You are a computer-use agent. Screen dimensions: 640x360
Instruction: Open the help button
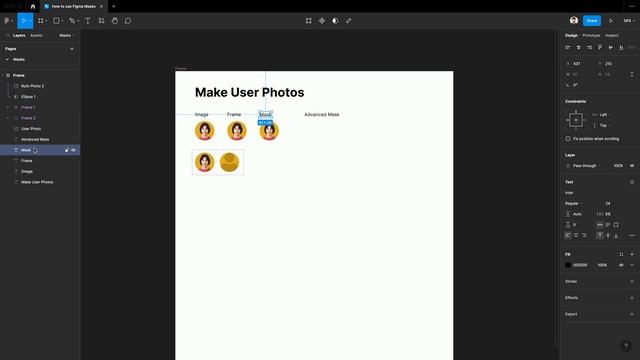(626, 346)
